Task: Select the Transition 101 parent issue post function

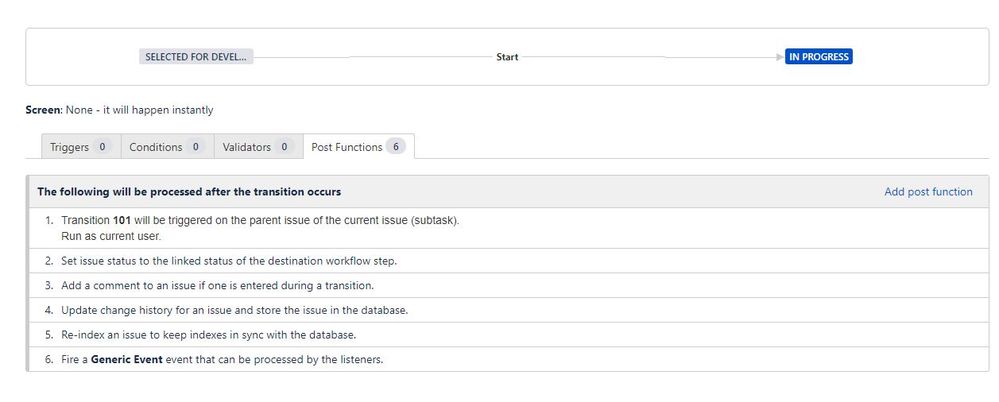Action: pyautogui.click(x=508, y=228)
